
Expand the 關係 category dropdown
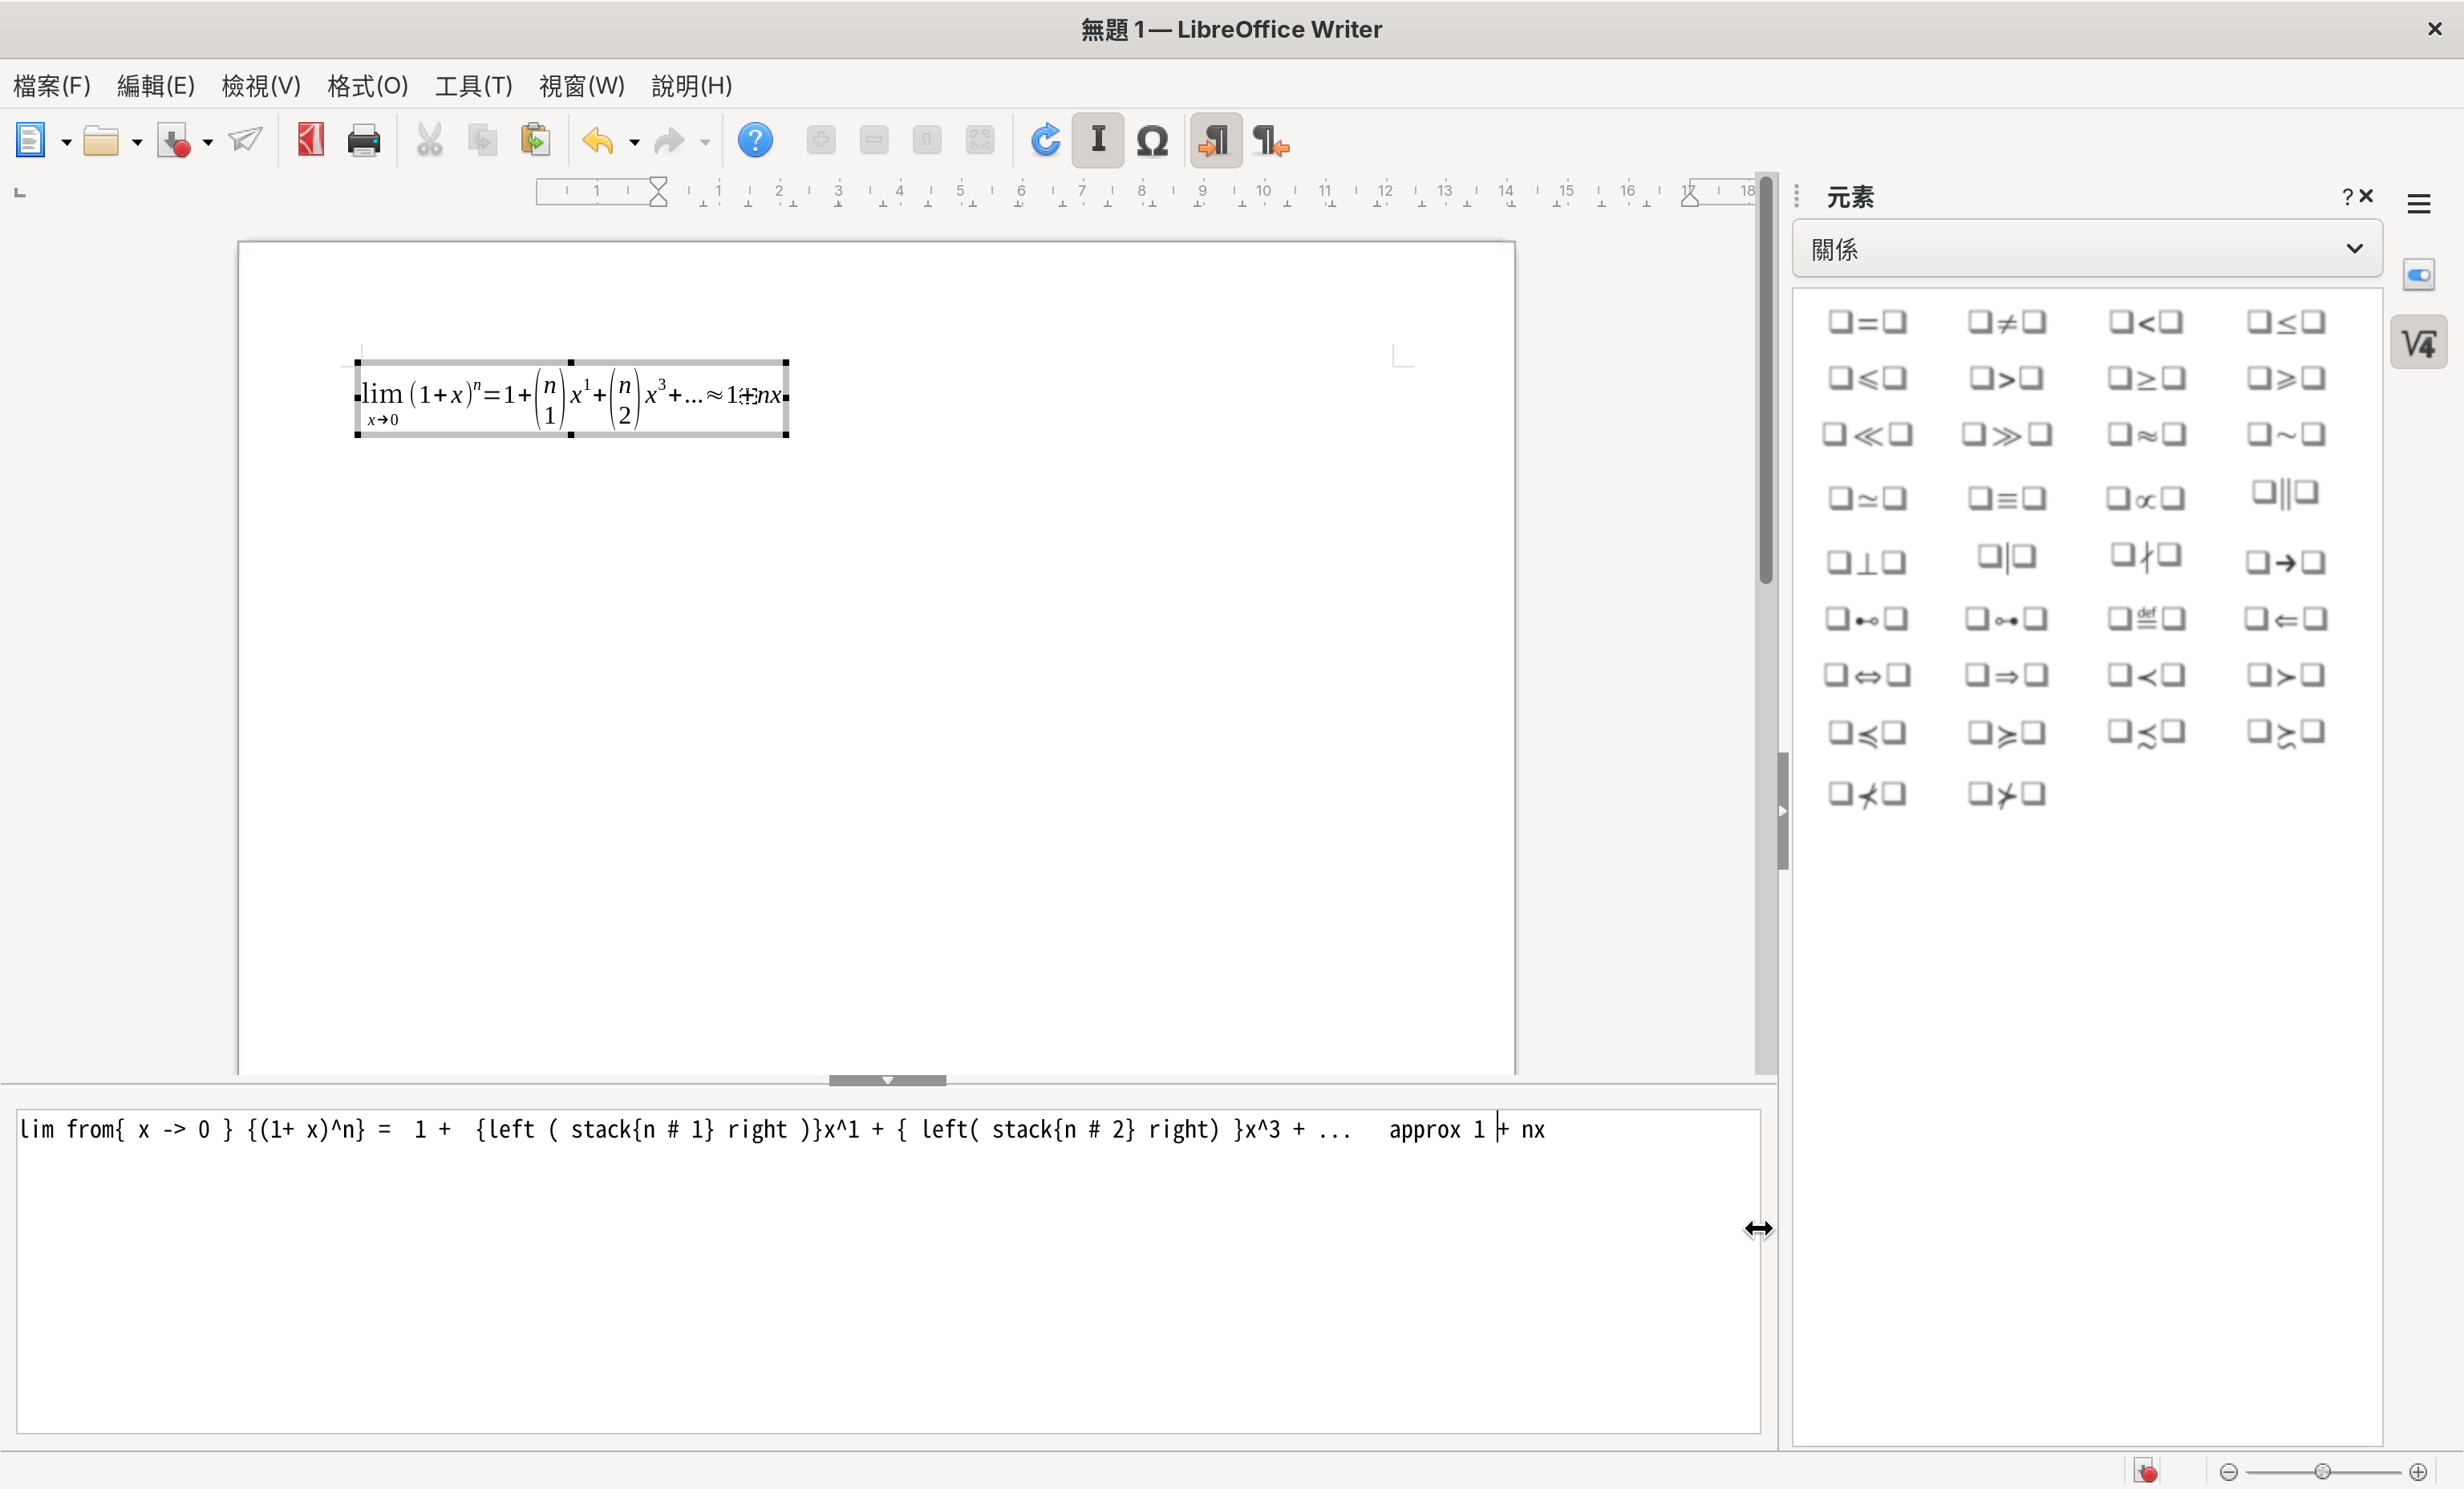[2086, 249]
